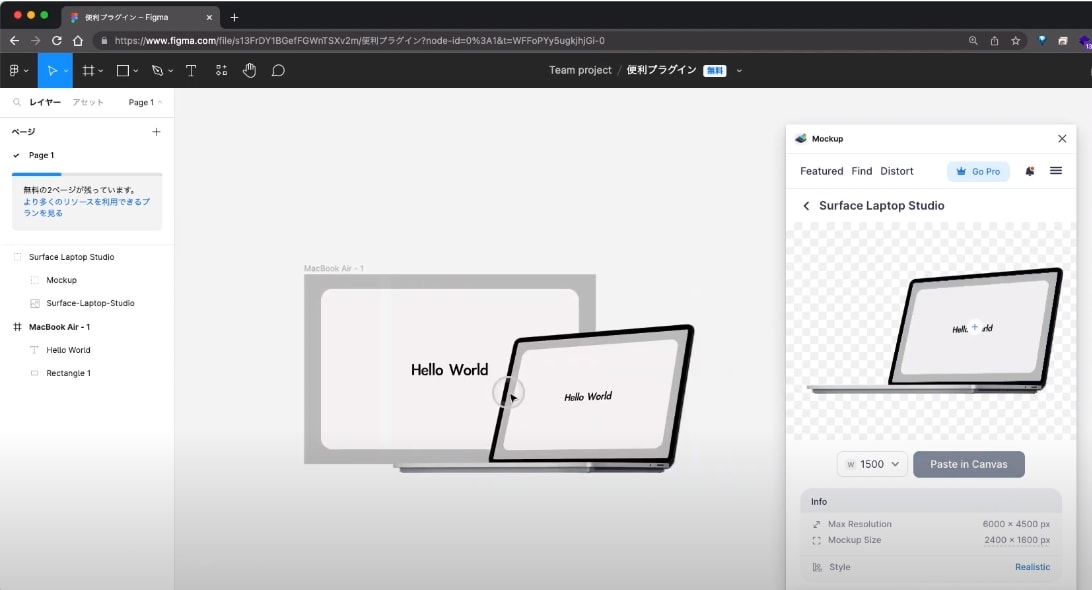Open the Figma main menu icon

pyautogui.click(x=14, y=70)
